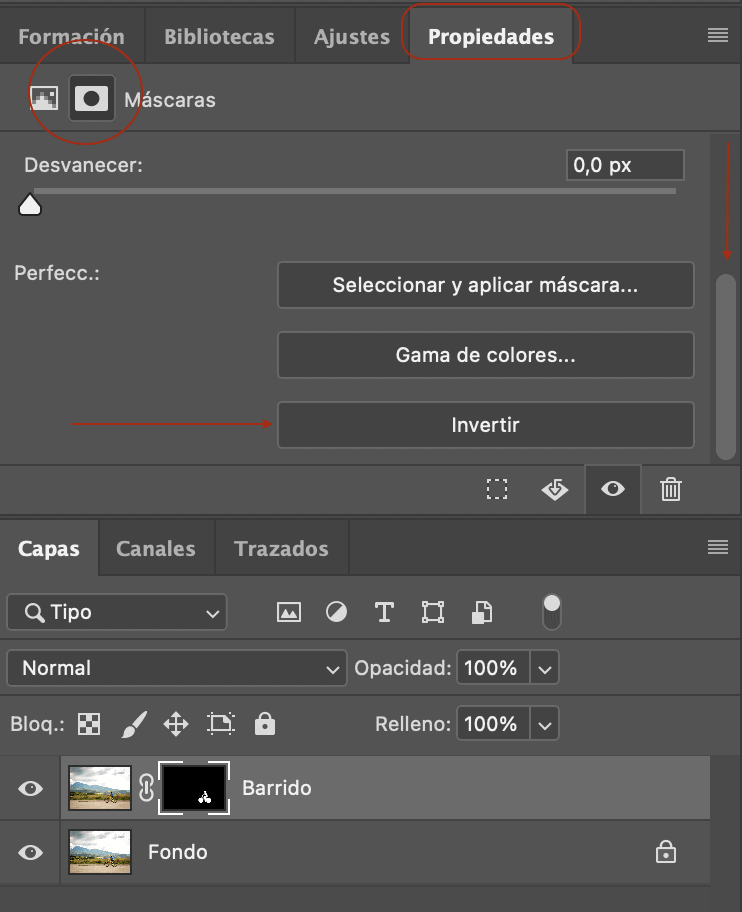The width and height of the screenshot is (742, 912).
Task: Load selection from mask icon
Action: [x=497, y=489]
